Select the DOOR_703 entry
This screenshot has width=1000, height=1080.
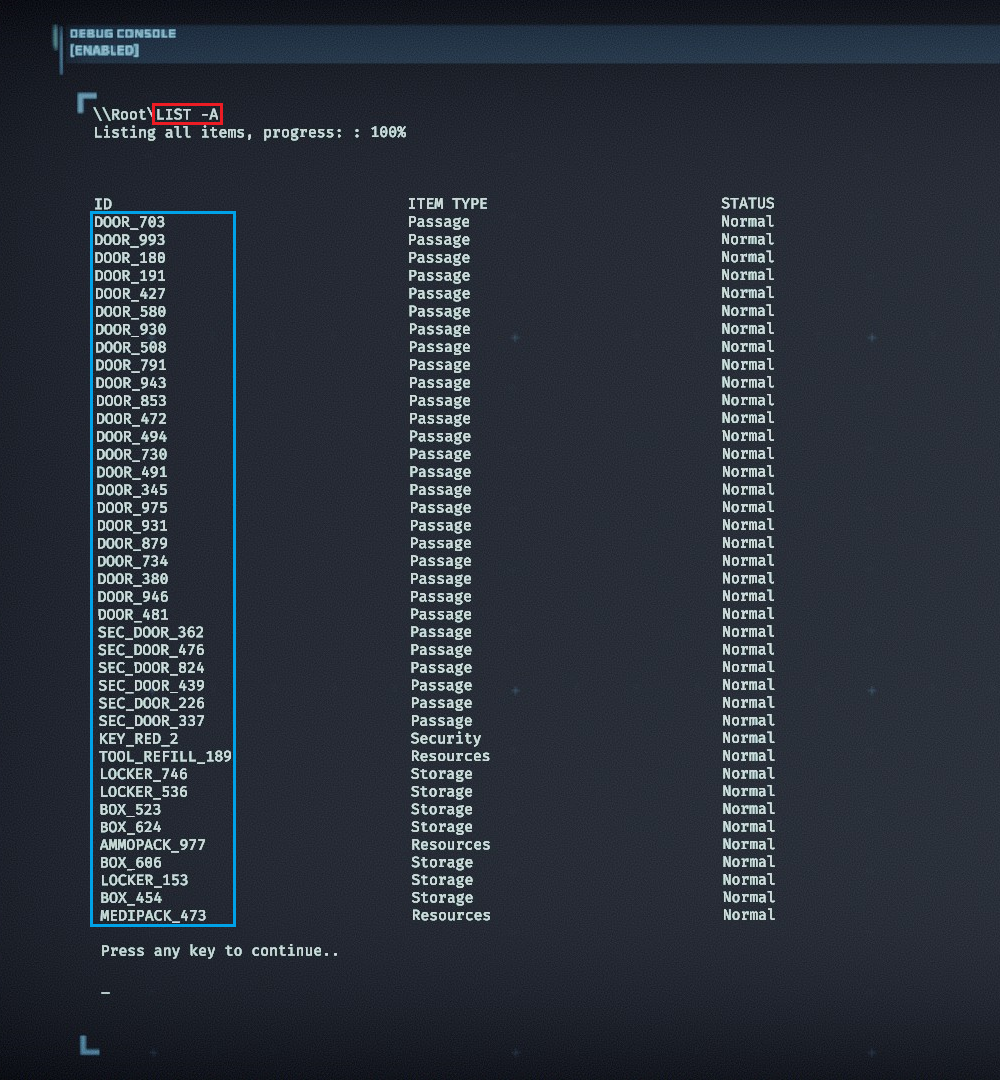(129, 222)
